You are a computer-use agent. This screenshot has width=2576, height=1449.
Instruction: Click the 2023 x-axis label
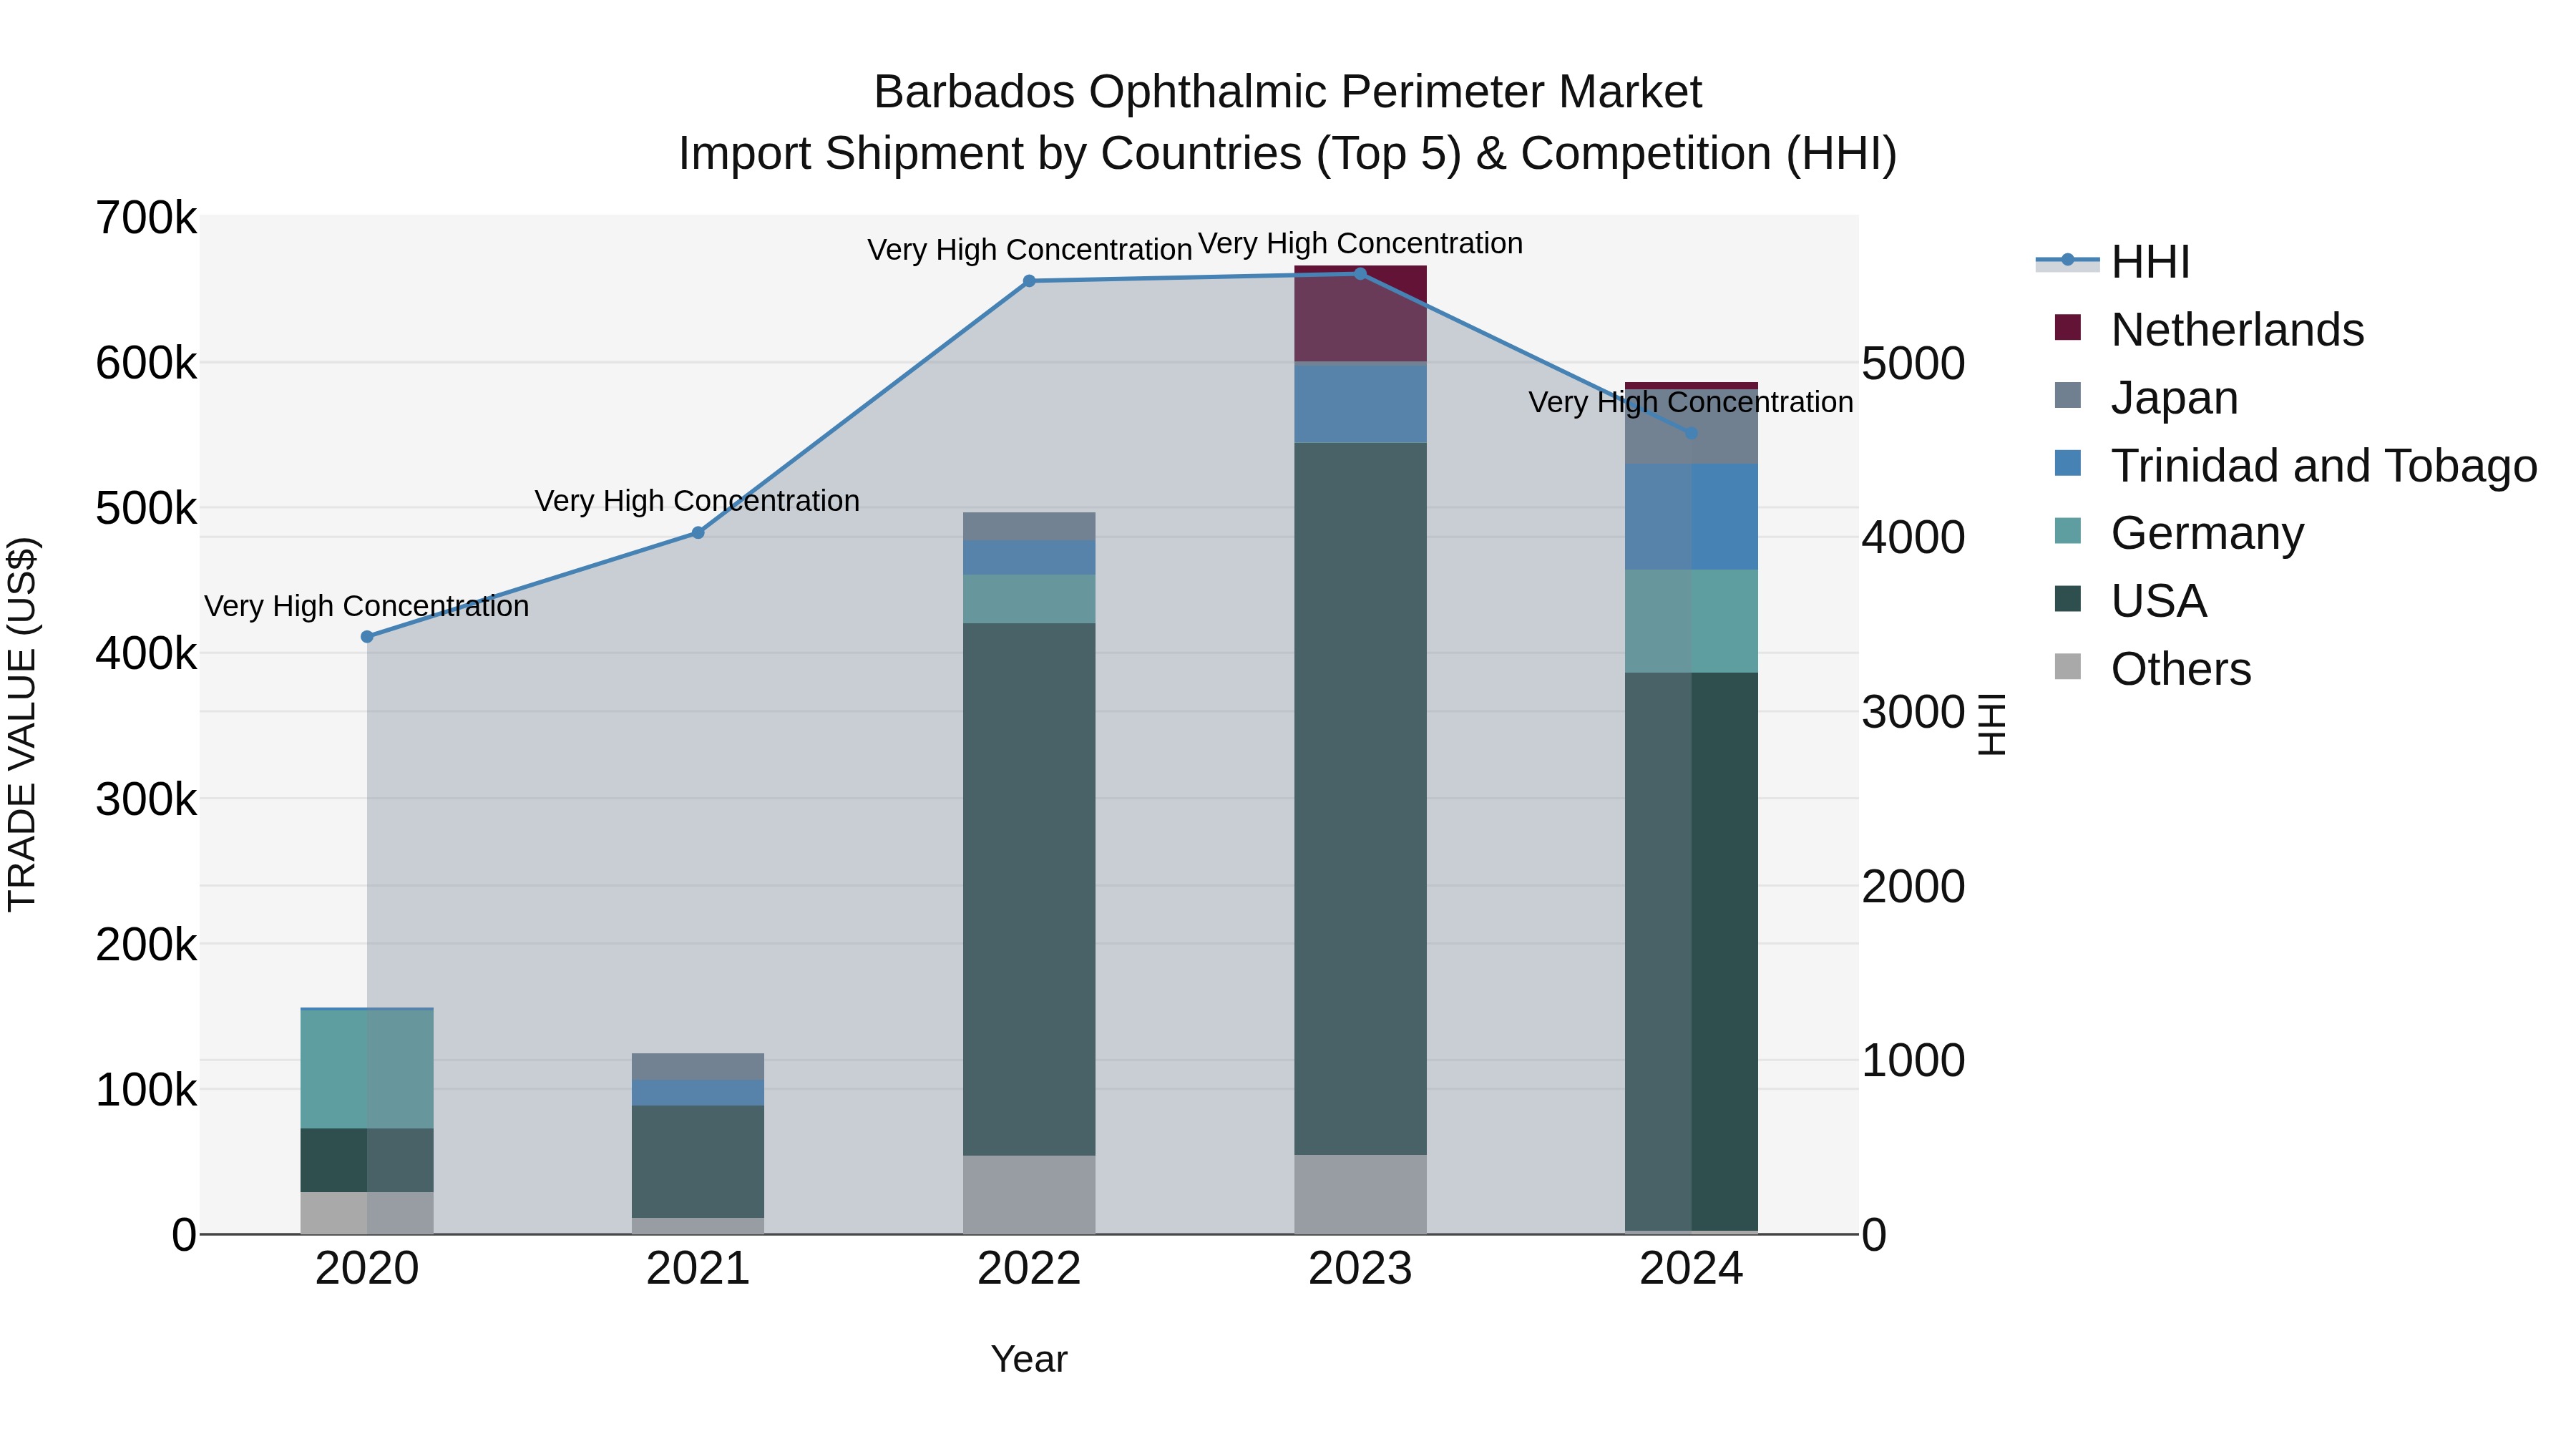tap(1360, 1269)
